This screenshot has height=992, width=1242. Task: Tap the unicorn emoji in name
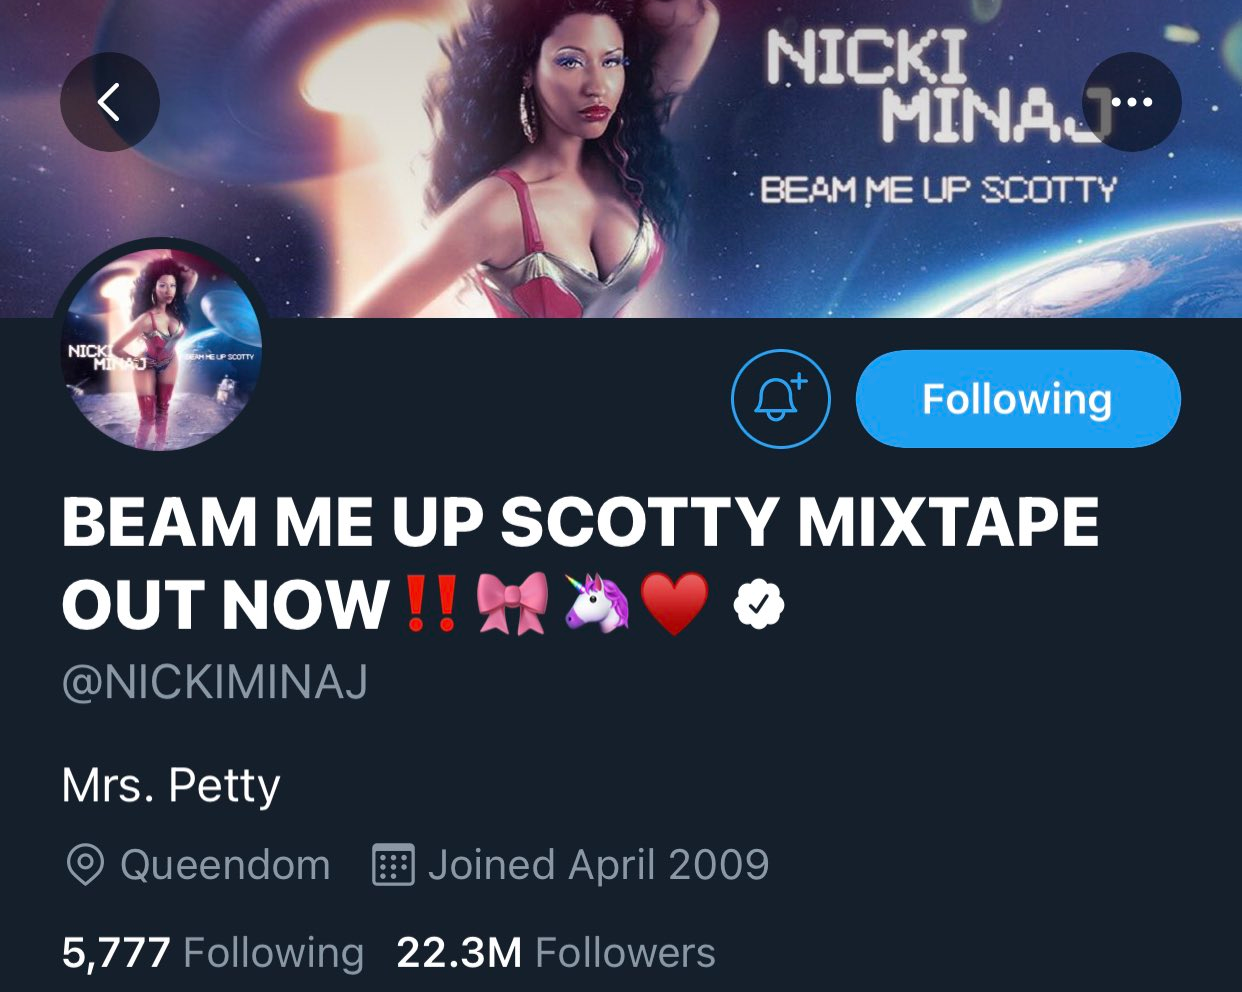[x=597, y=603]
